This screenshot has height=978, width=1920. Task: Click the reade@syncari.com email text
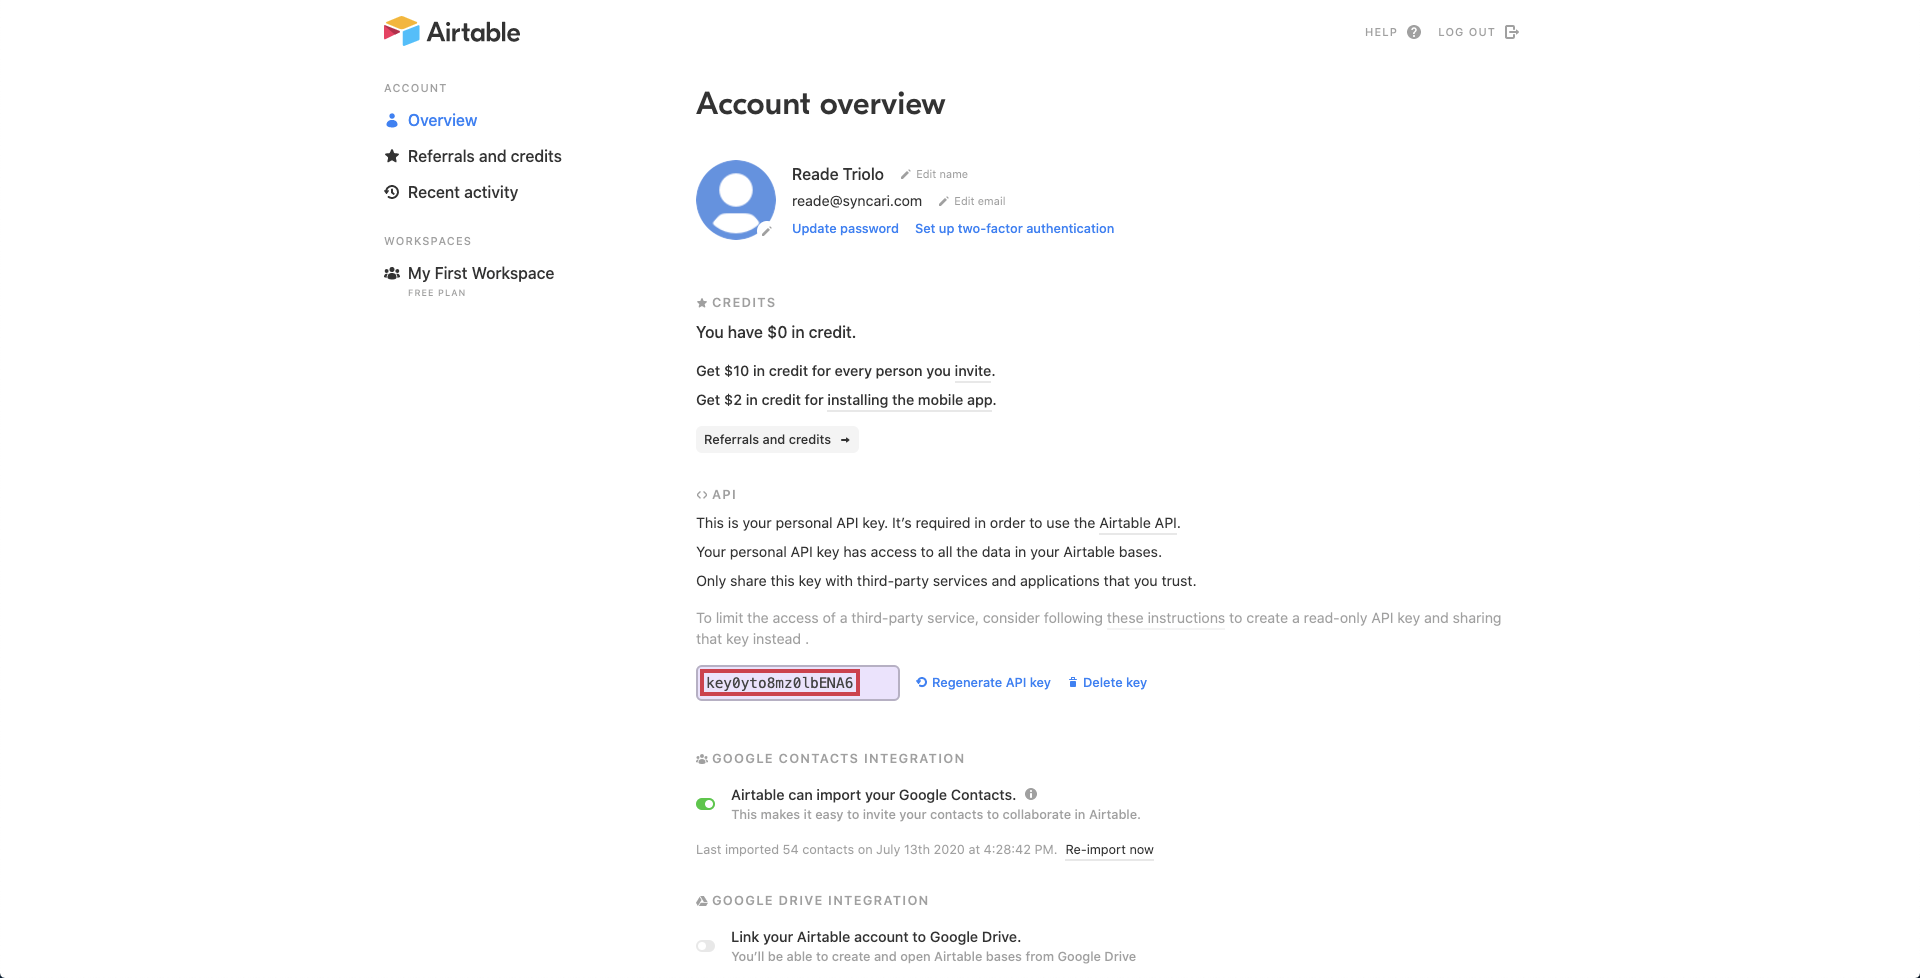pyautogui.click(x=857, y=201)
